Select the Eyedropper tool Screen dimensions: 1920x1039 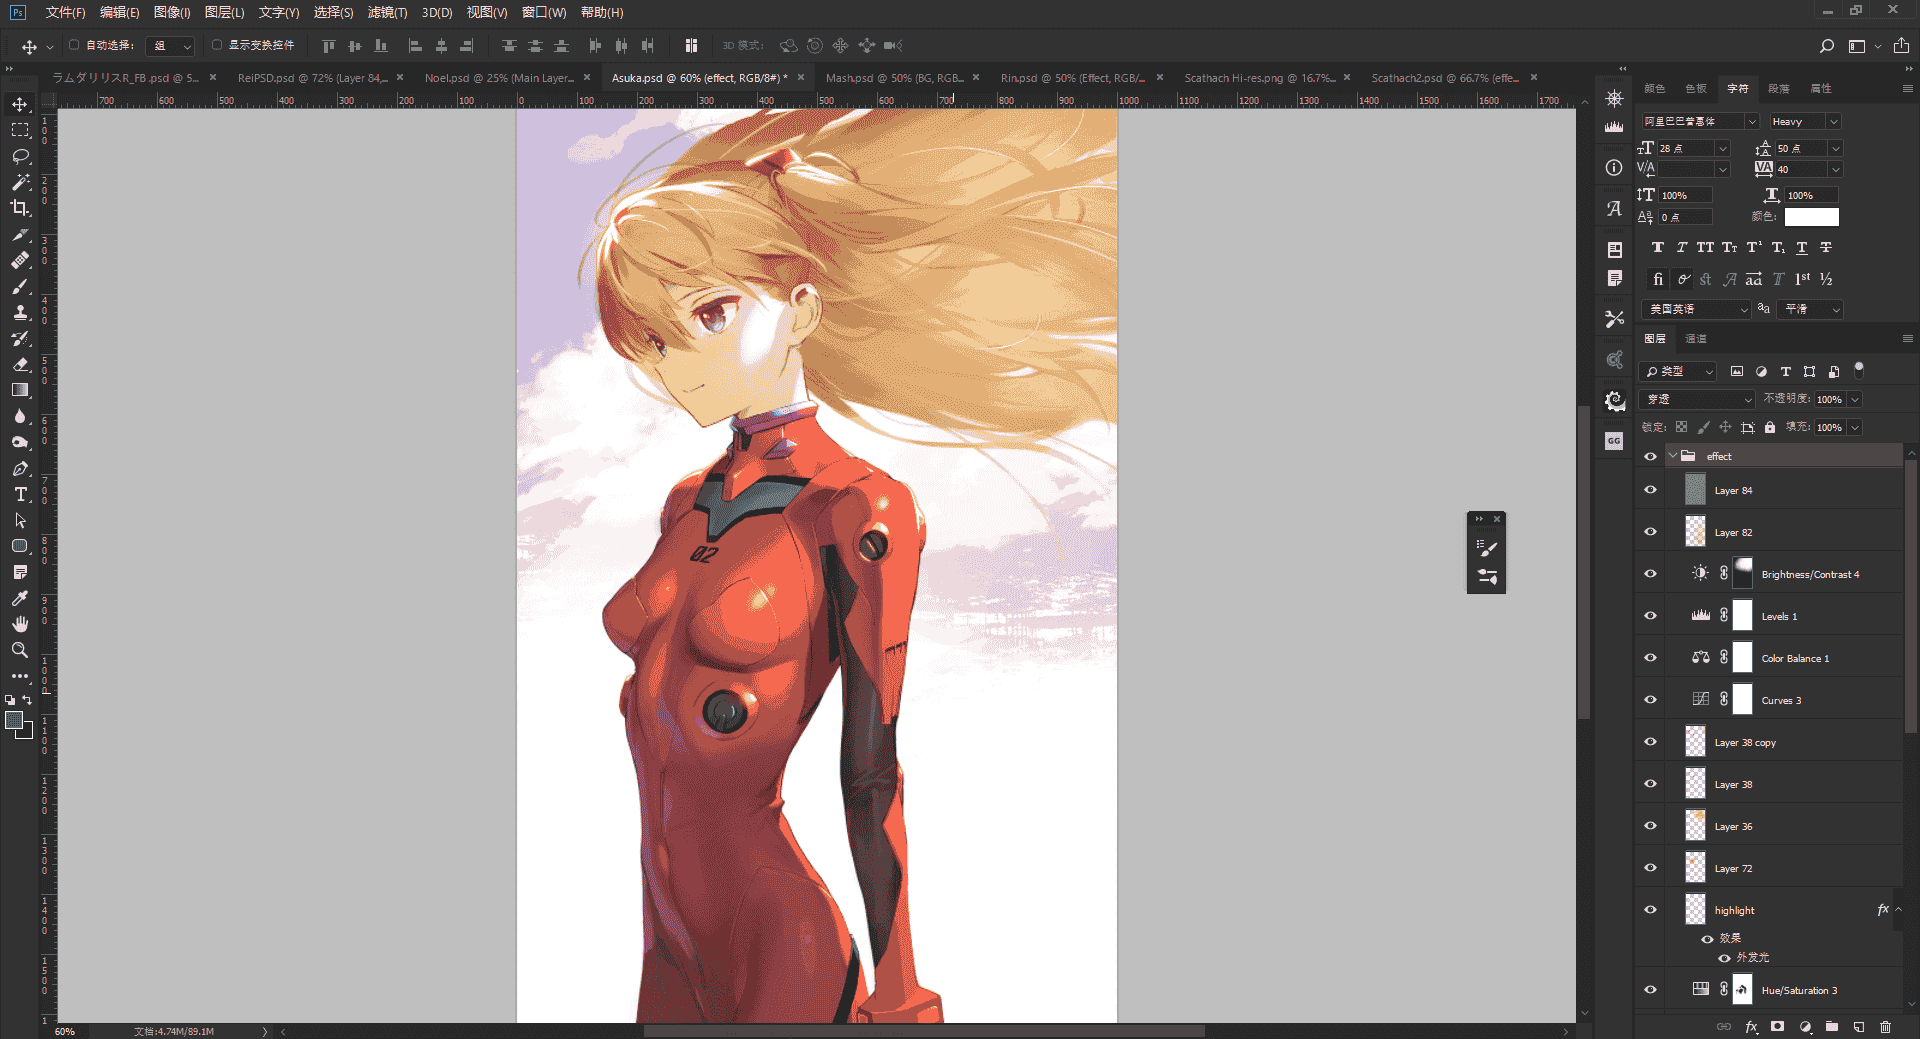click(20, 598)
